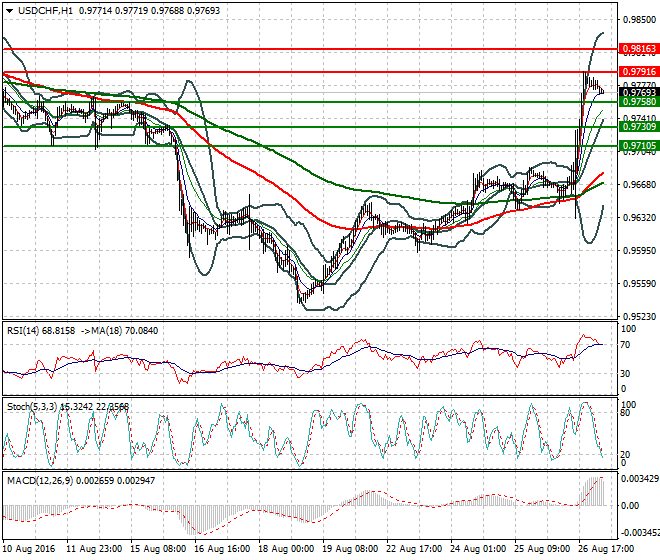Click the RSI(14) 68.8158 indicator label
660x560 pixels.
pos(41,331)
